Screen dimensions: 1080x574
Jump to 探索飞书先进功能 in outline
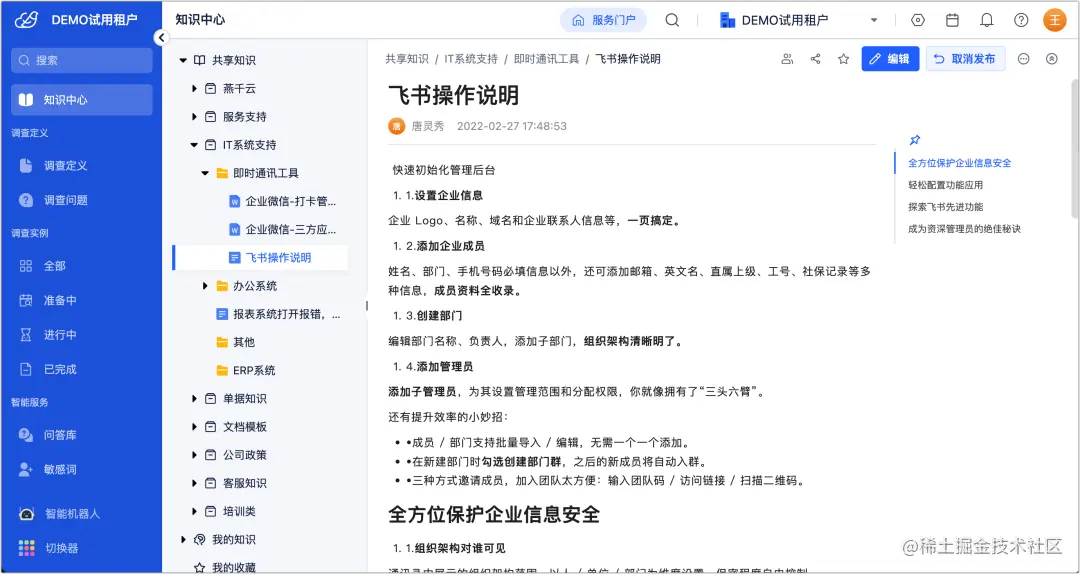[x=945, y=207]
